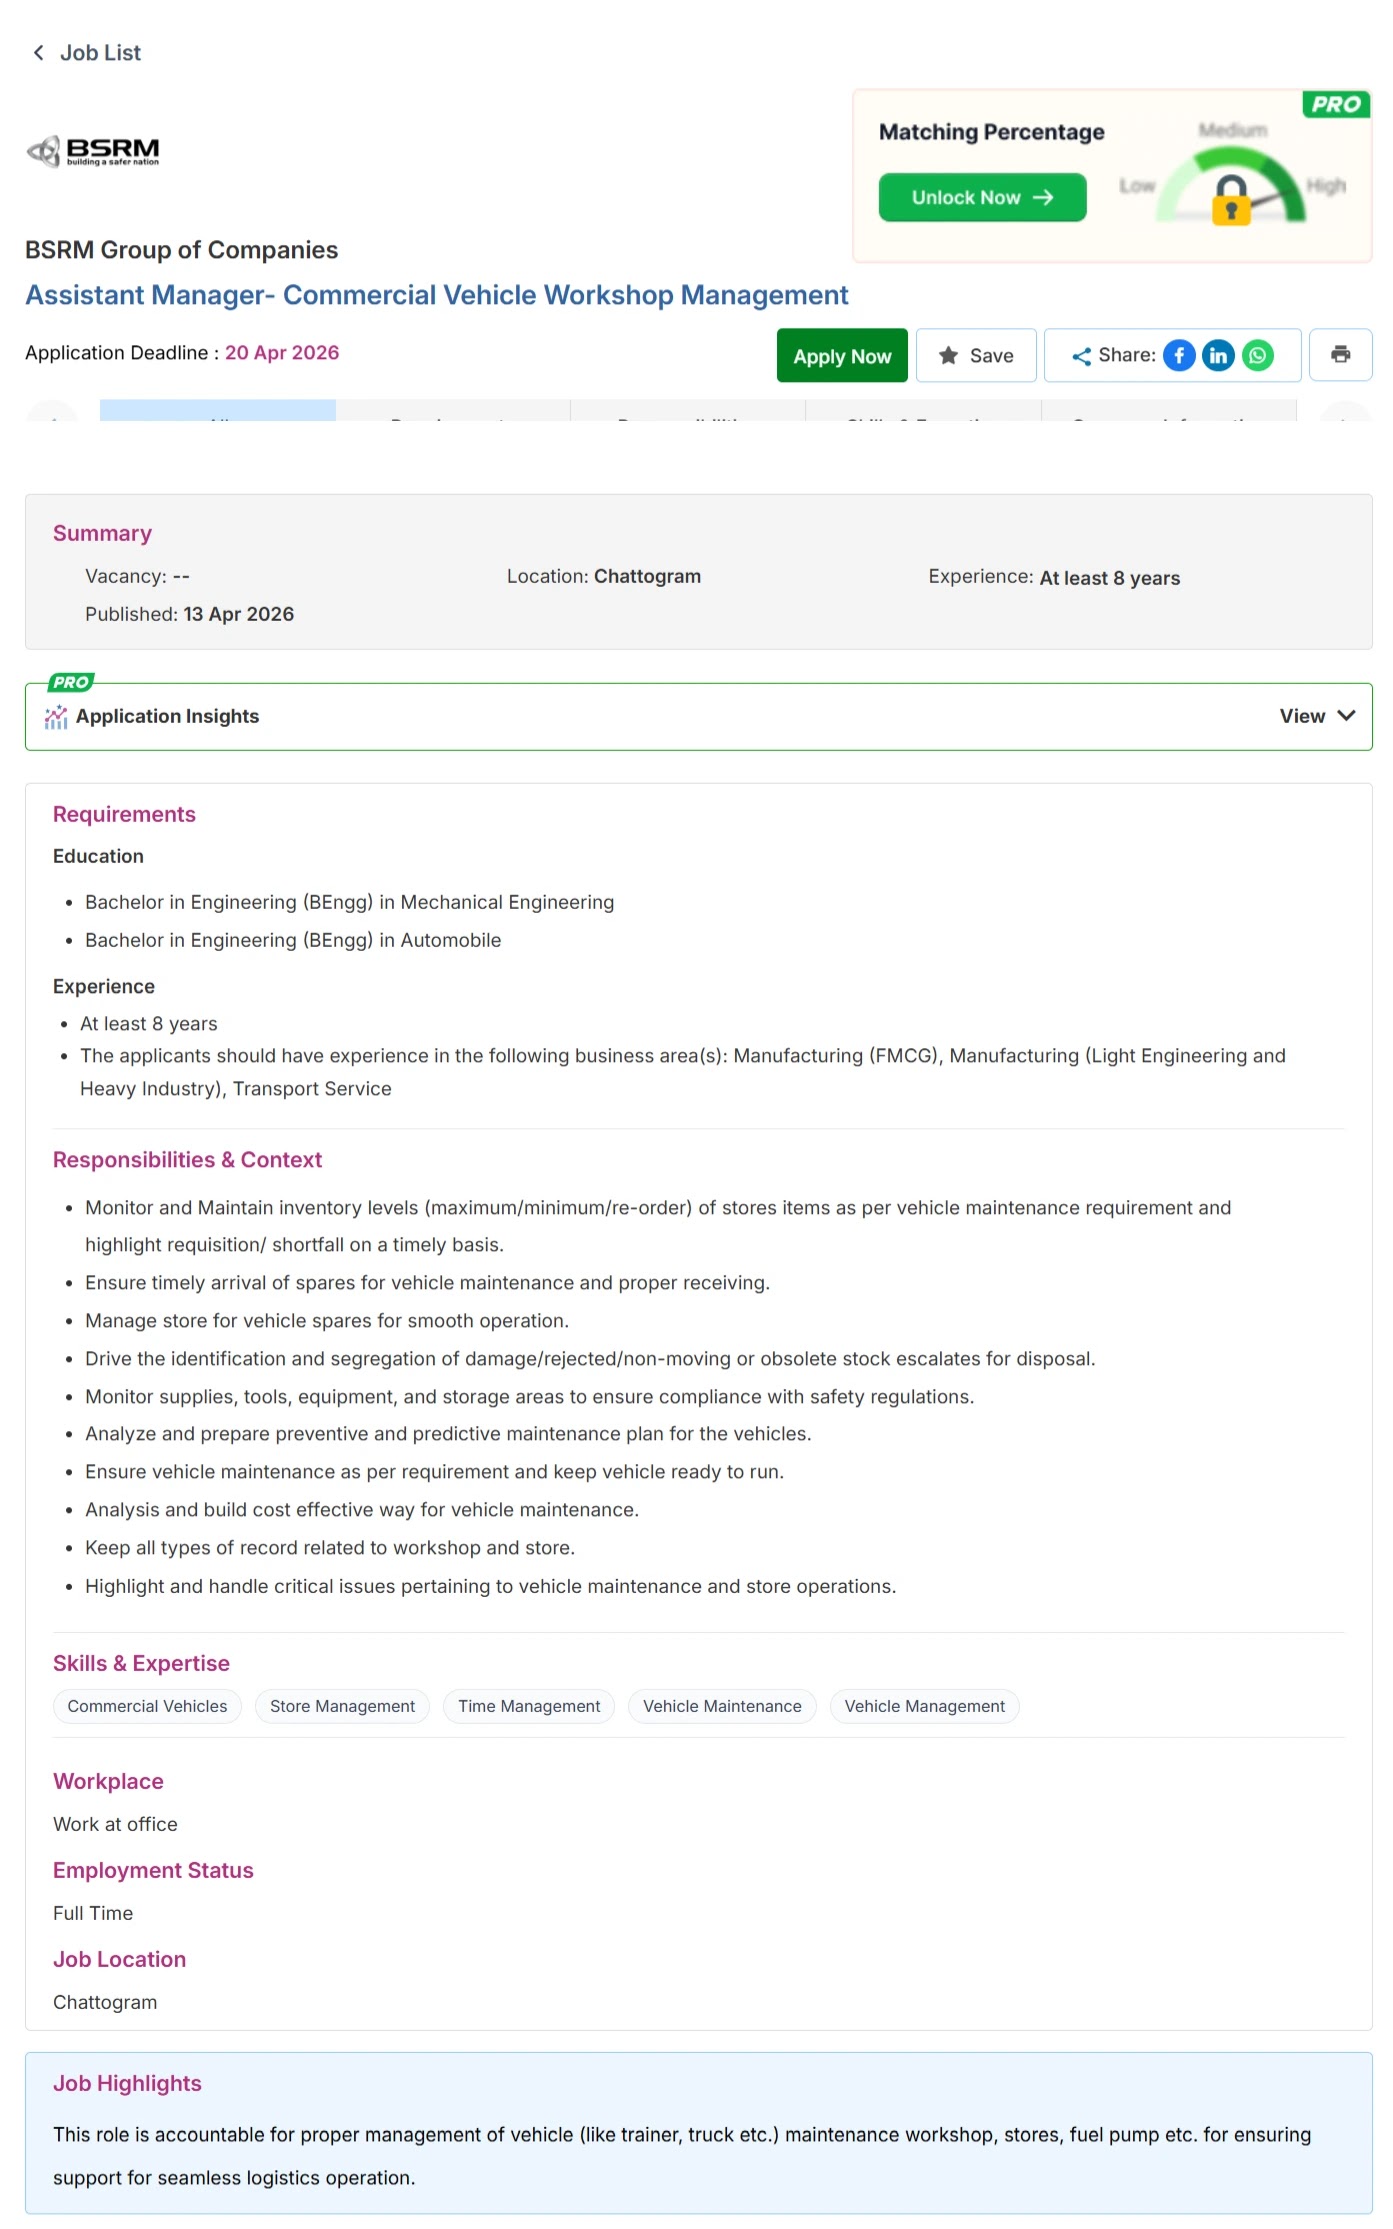Select the Commercial Vehicles skill tag
The image size is (1393, 2229).
point(147,1706)
